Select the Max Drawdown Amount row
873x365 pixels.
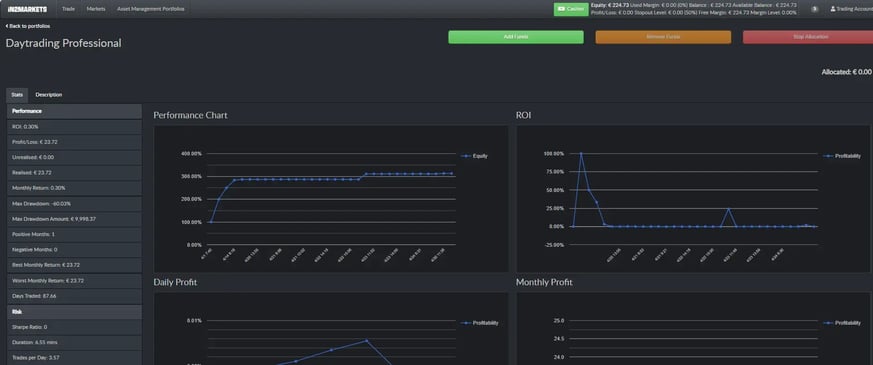74,219
